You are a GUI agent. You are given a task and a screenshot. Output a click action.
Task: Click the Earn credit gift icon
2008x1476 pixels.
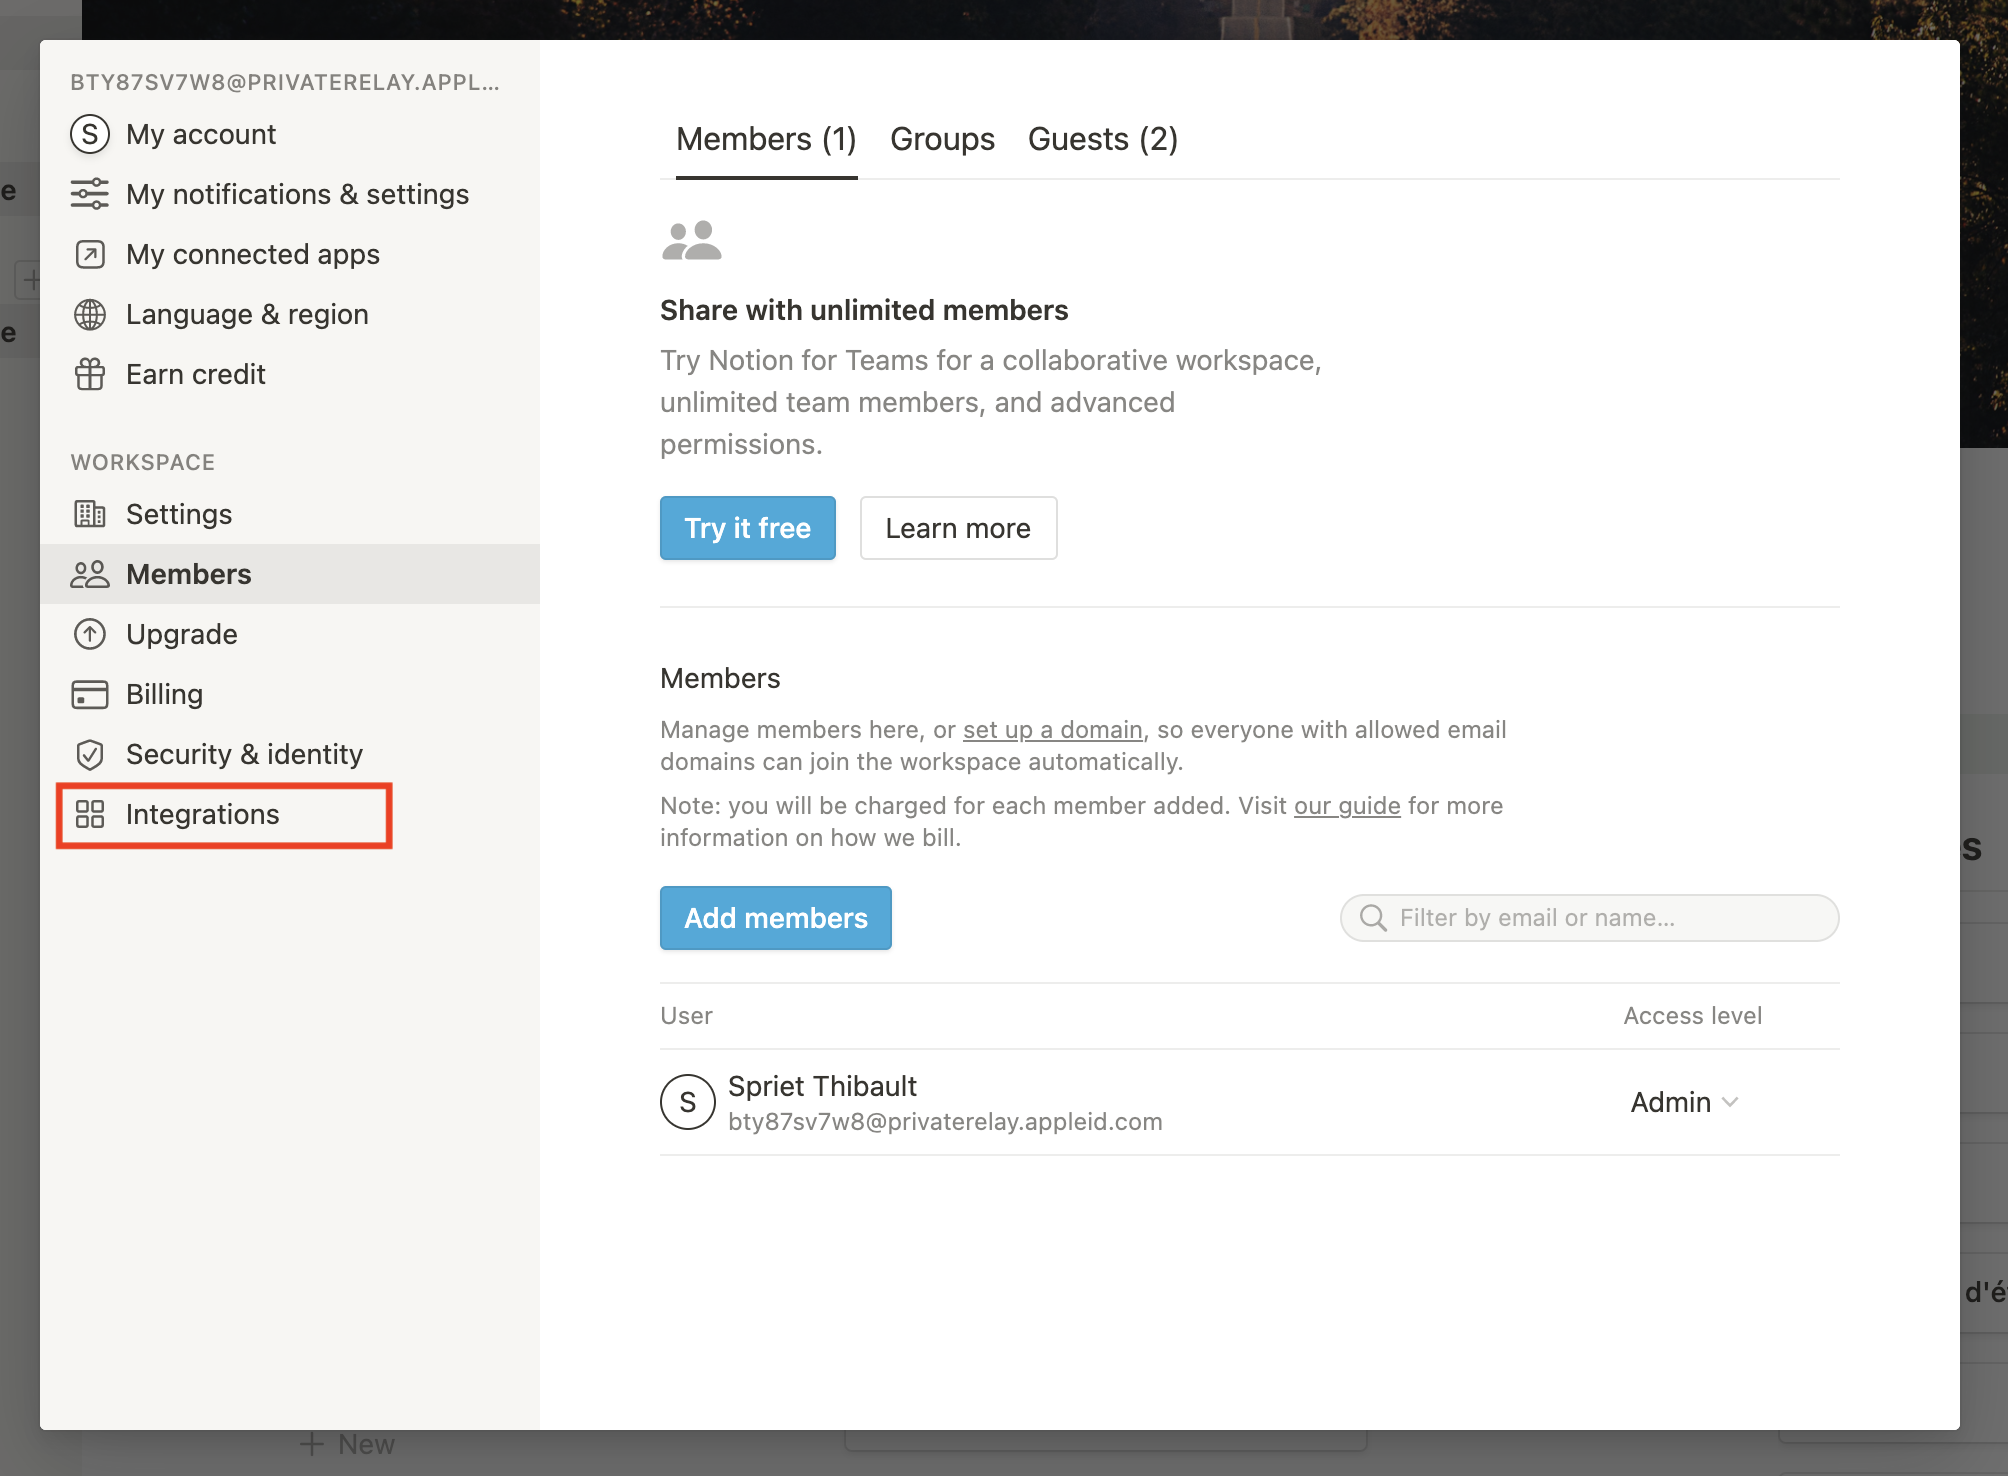click(90, 374)
